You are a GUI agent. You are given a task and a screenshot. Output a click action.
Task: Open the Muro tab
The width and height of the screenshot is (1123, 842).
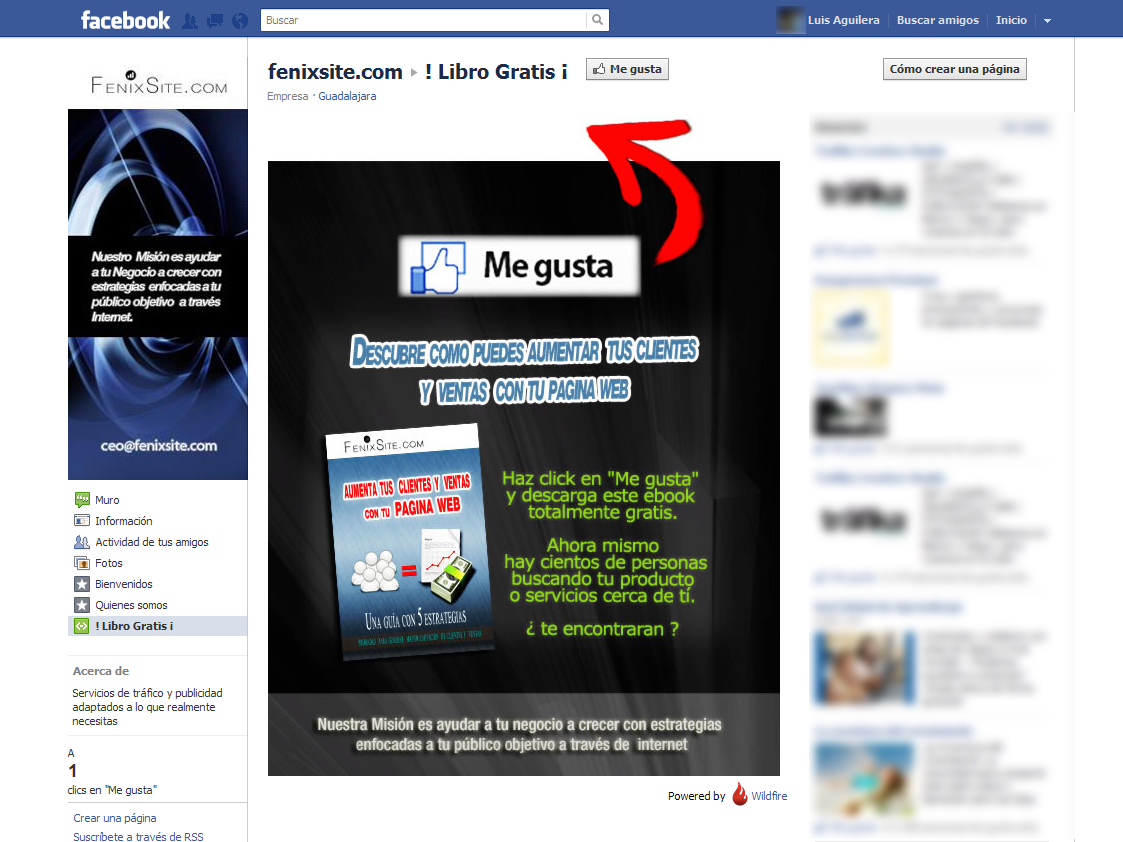(x=107, y=500)
